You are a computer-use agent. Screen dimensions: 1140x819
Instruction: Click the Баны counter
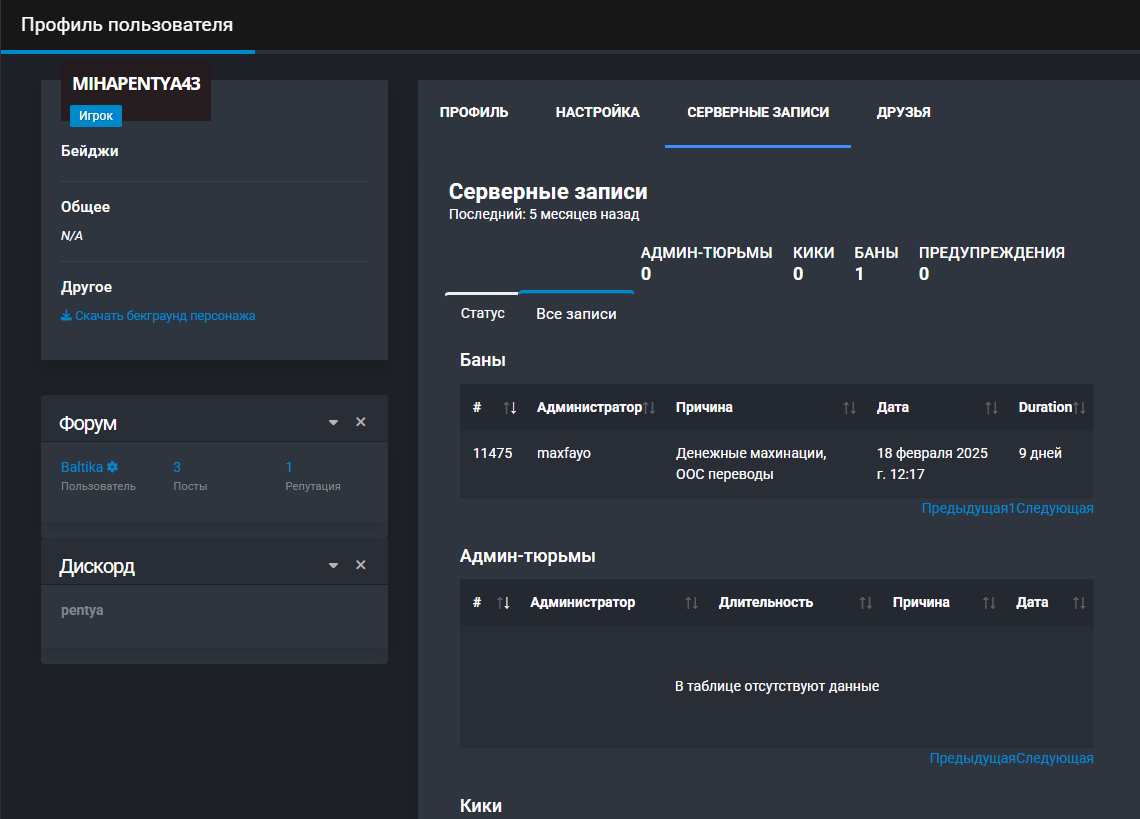[876, 263]
